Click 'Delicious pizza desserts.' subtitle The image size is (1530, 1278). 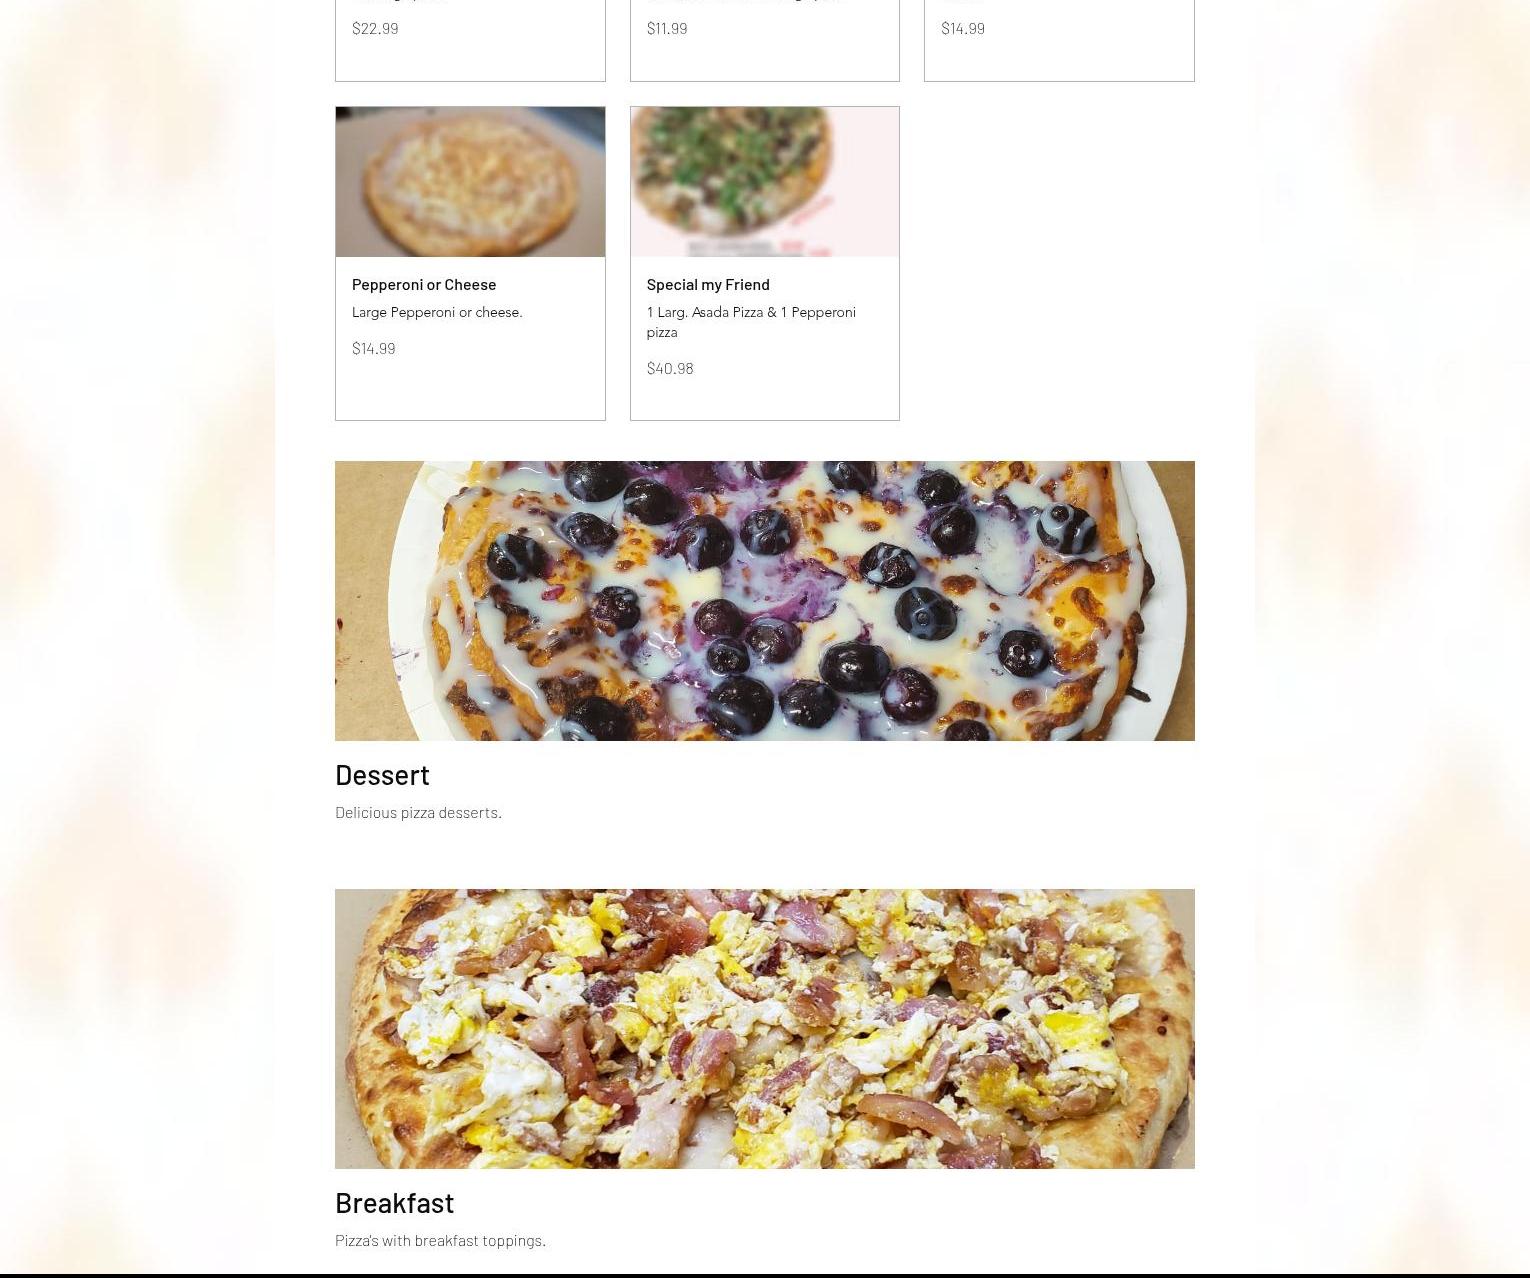point(418,812)
